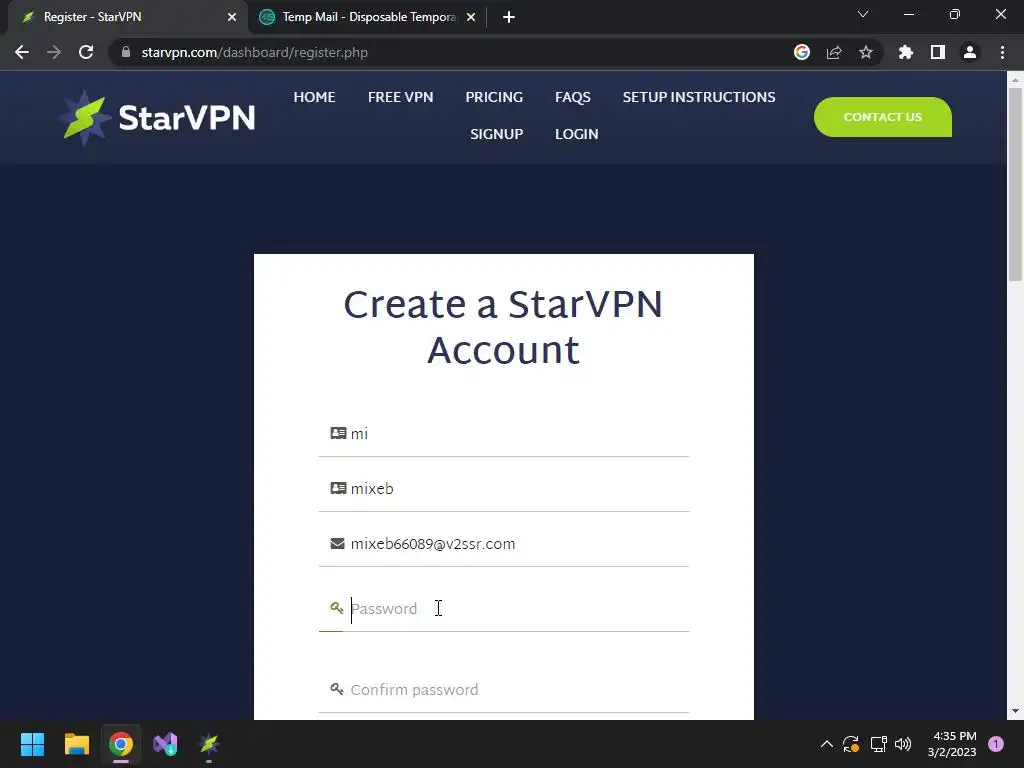Focus the Confirm password field
This screenshot has height=768, width=1024.
[x=504, y=690]
